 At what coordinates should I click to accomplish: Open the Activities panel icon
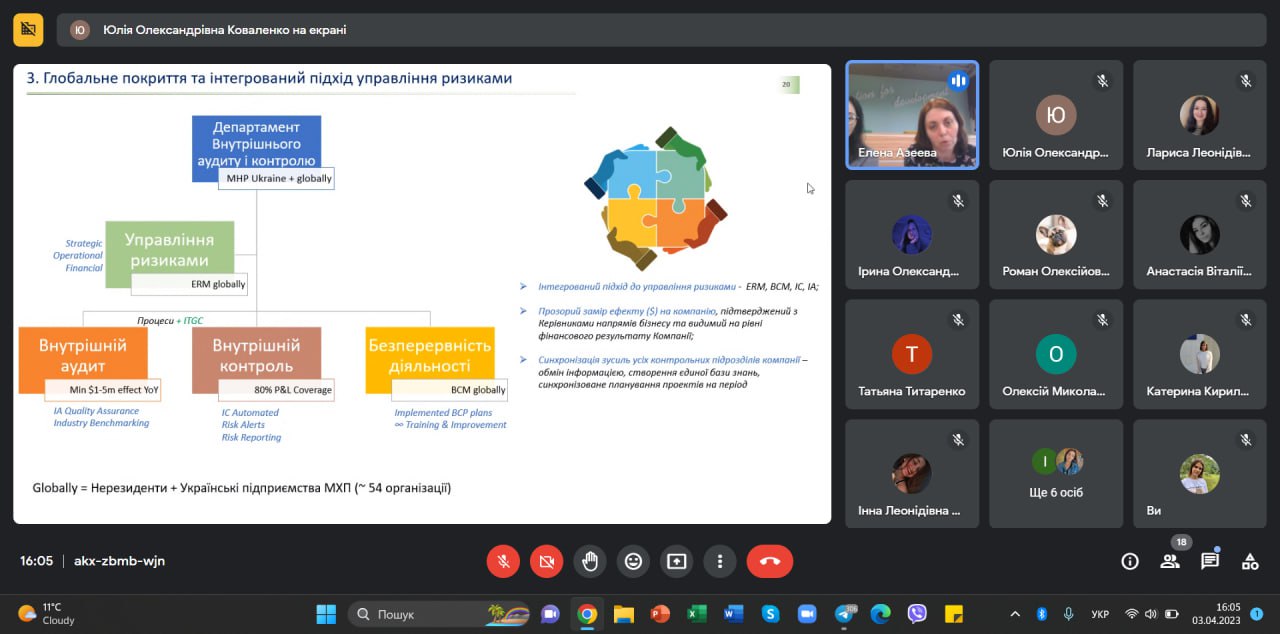point(1250,561)
